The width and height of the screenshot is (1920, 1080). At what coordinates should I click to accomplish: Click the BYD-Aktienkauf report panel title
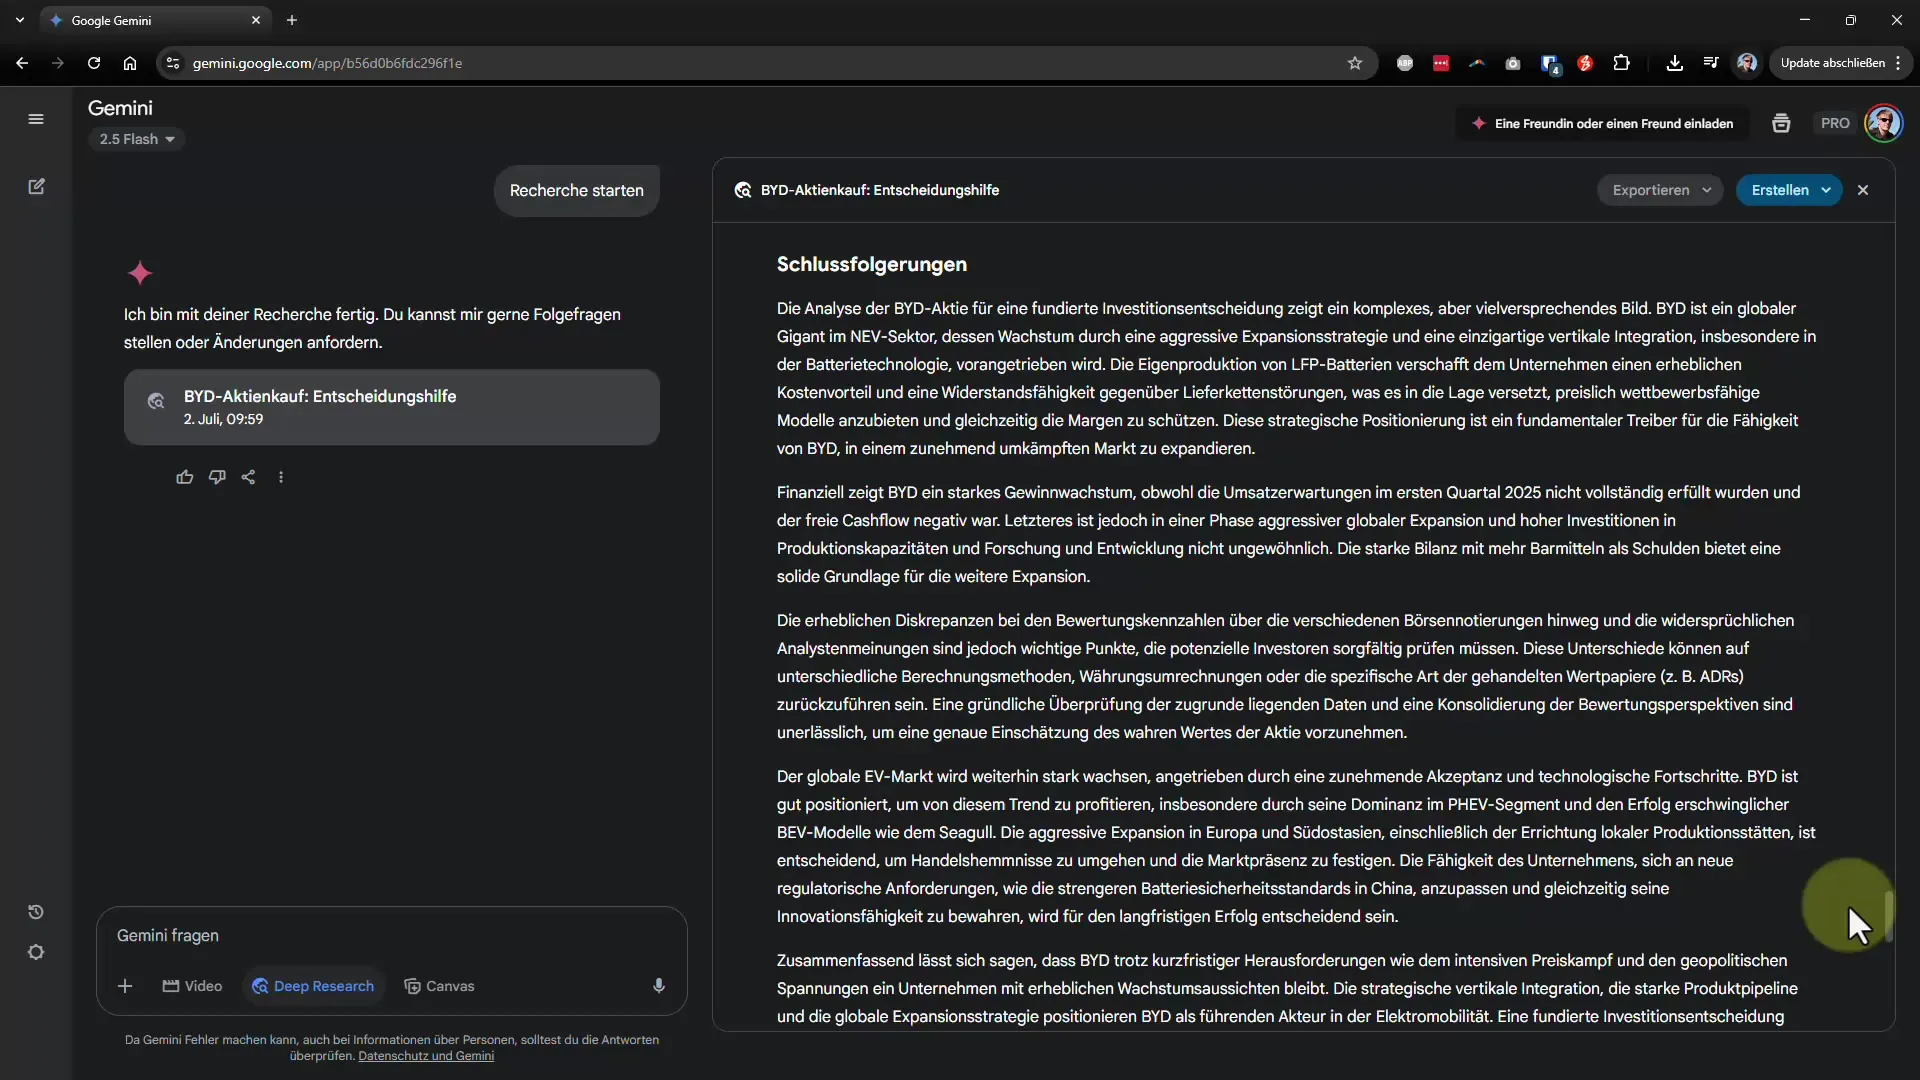pyautogui.click(x=880, y=190)
